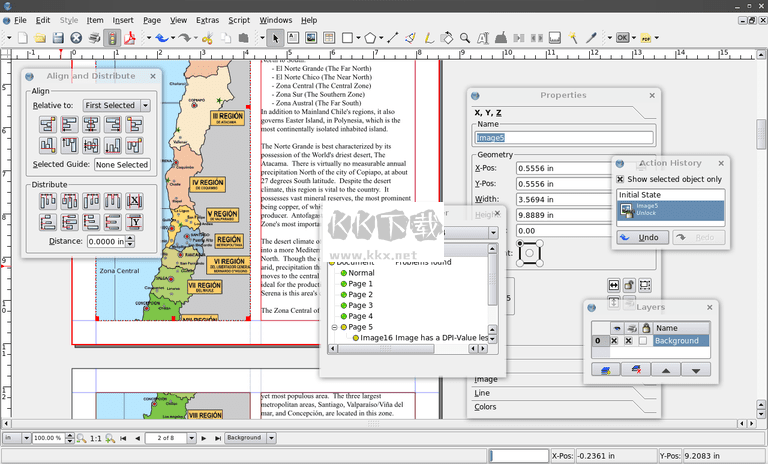768x464 pixels.
Task: Collapse the Page 5 tree node
Action: point(334,327)
